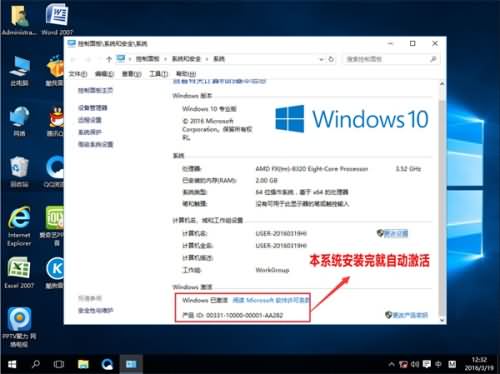Select the blue K music player desktop icon
This screenshot has height=374, width=500.
click(55, 272)
